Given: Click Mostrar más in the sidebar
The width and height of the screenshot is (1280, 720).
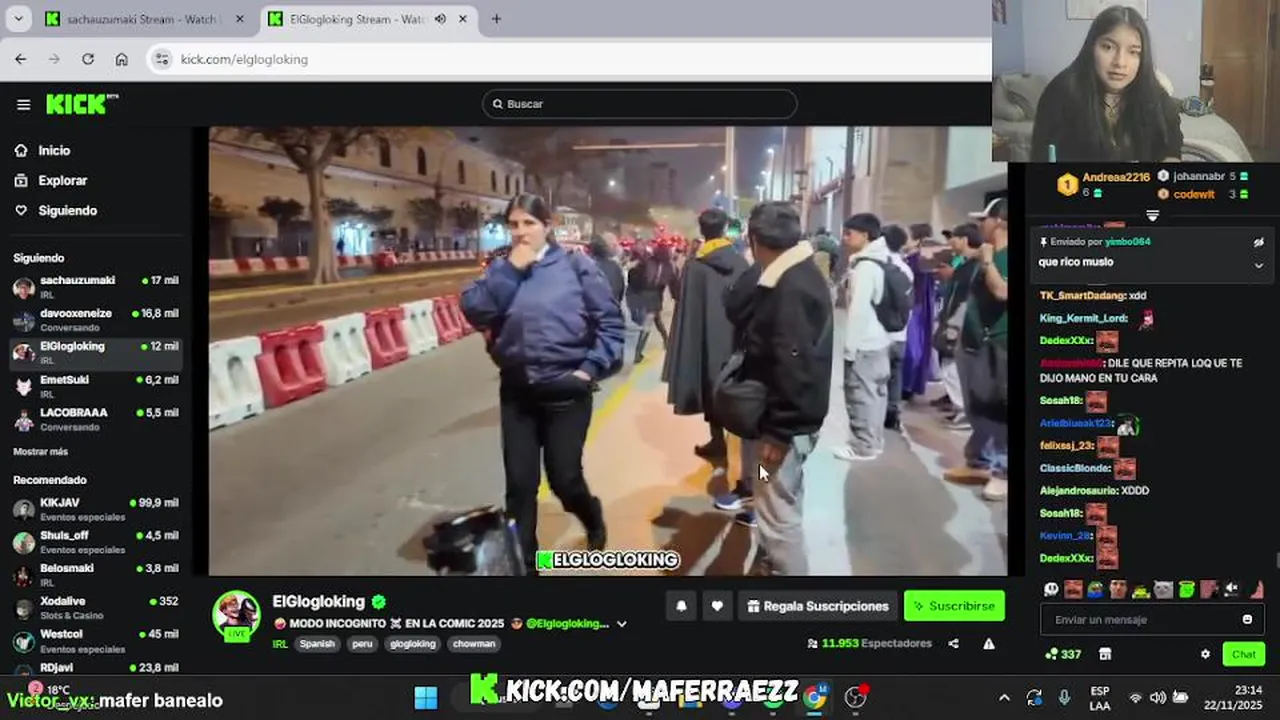Looking at the screenshot, I should point(40,452).
